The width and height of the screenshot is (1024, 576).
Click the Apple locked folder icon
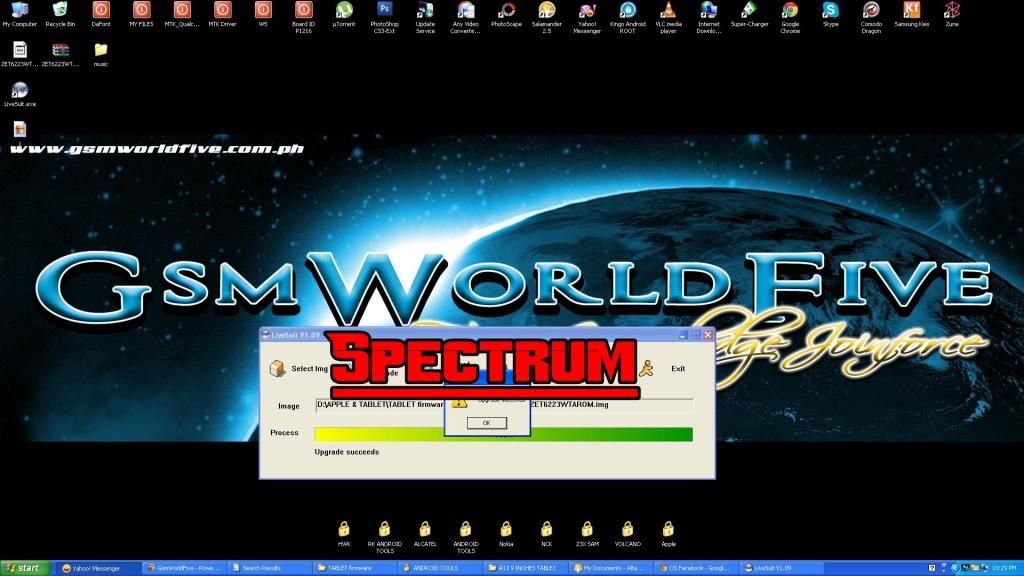(x=668, y=534)
